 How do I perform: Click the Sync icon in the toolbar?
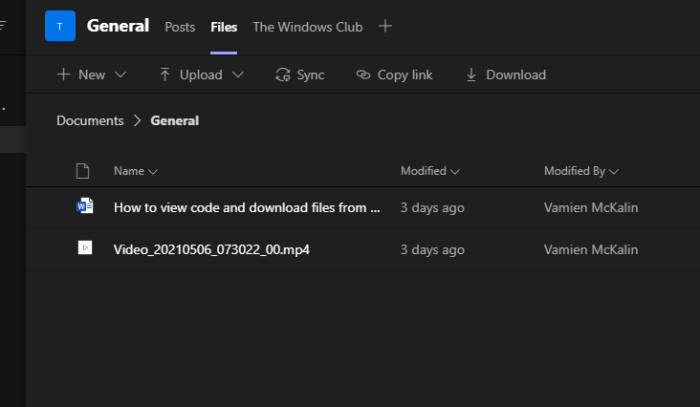283,75
